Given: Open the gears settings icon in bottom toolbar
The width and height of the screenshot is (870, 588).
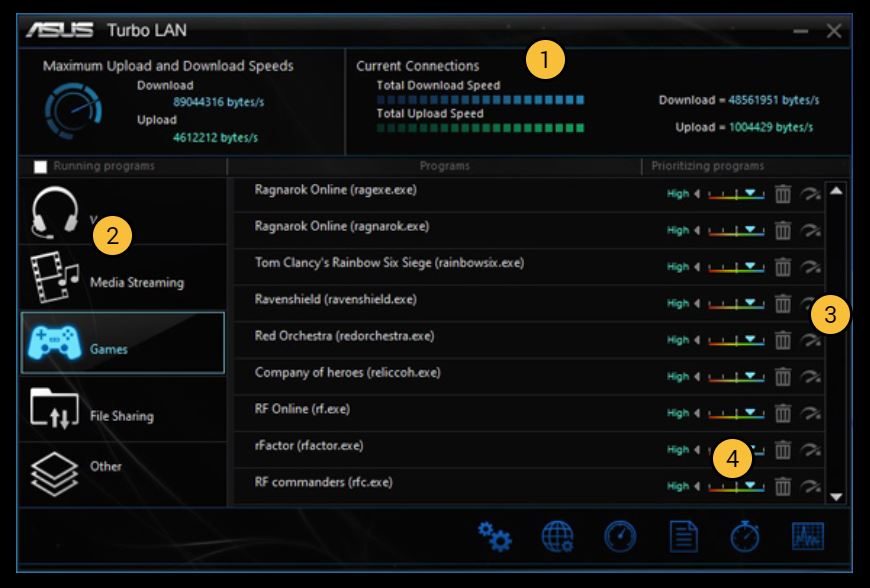Looking at the screenshot, I should [x=494, y=536].
